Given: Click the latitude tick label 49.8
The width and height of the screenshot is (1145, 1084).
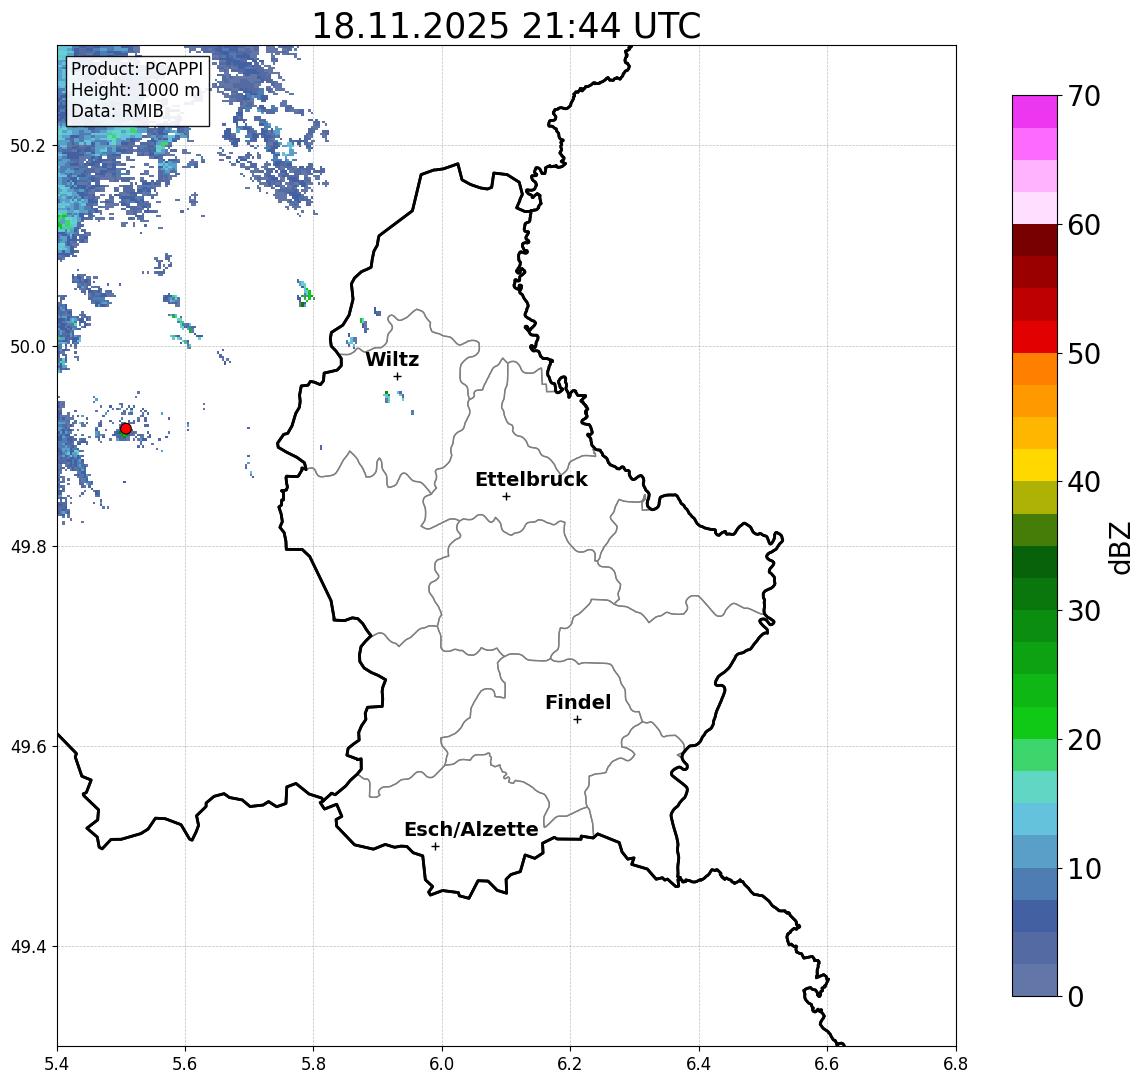Looking at the screenshot, I should tap(27, 546).
